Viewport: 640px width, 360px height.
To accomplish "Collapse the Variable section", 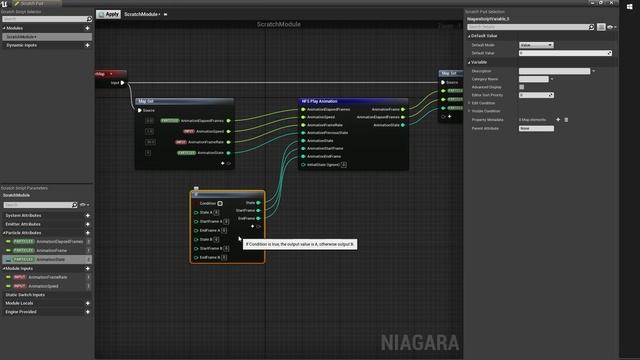I will (x=469, y=62).
